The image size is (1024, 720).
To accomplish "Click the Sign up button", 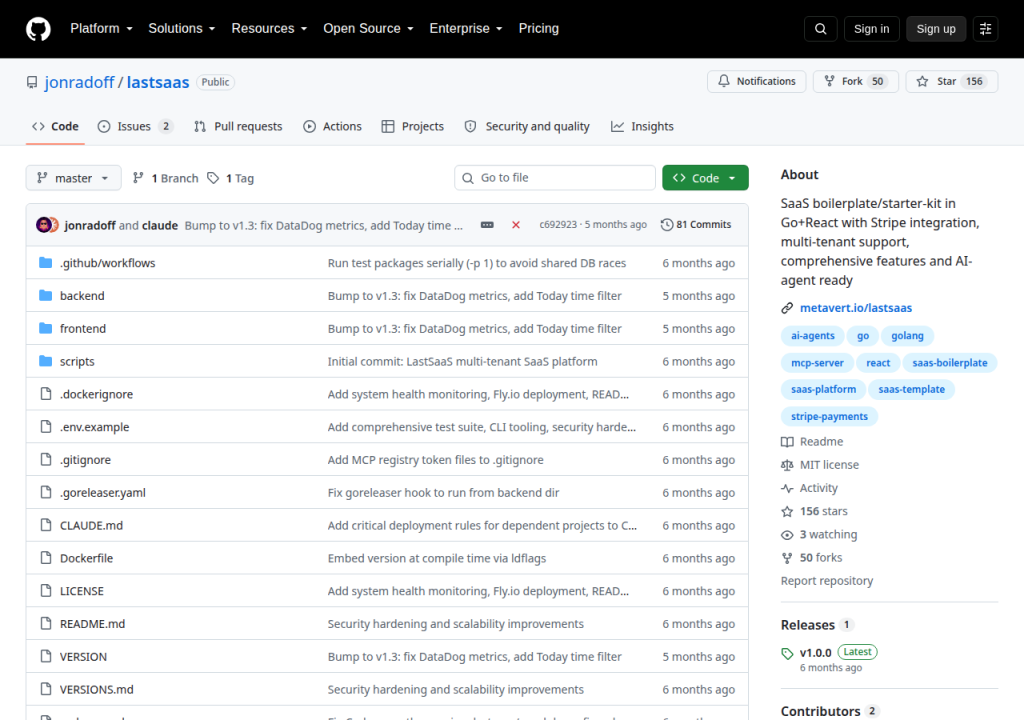I will (x=936, y=29).
